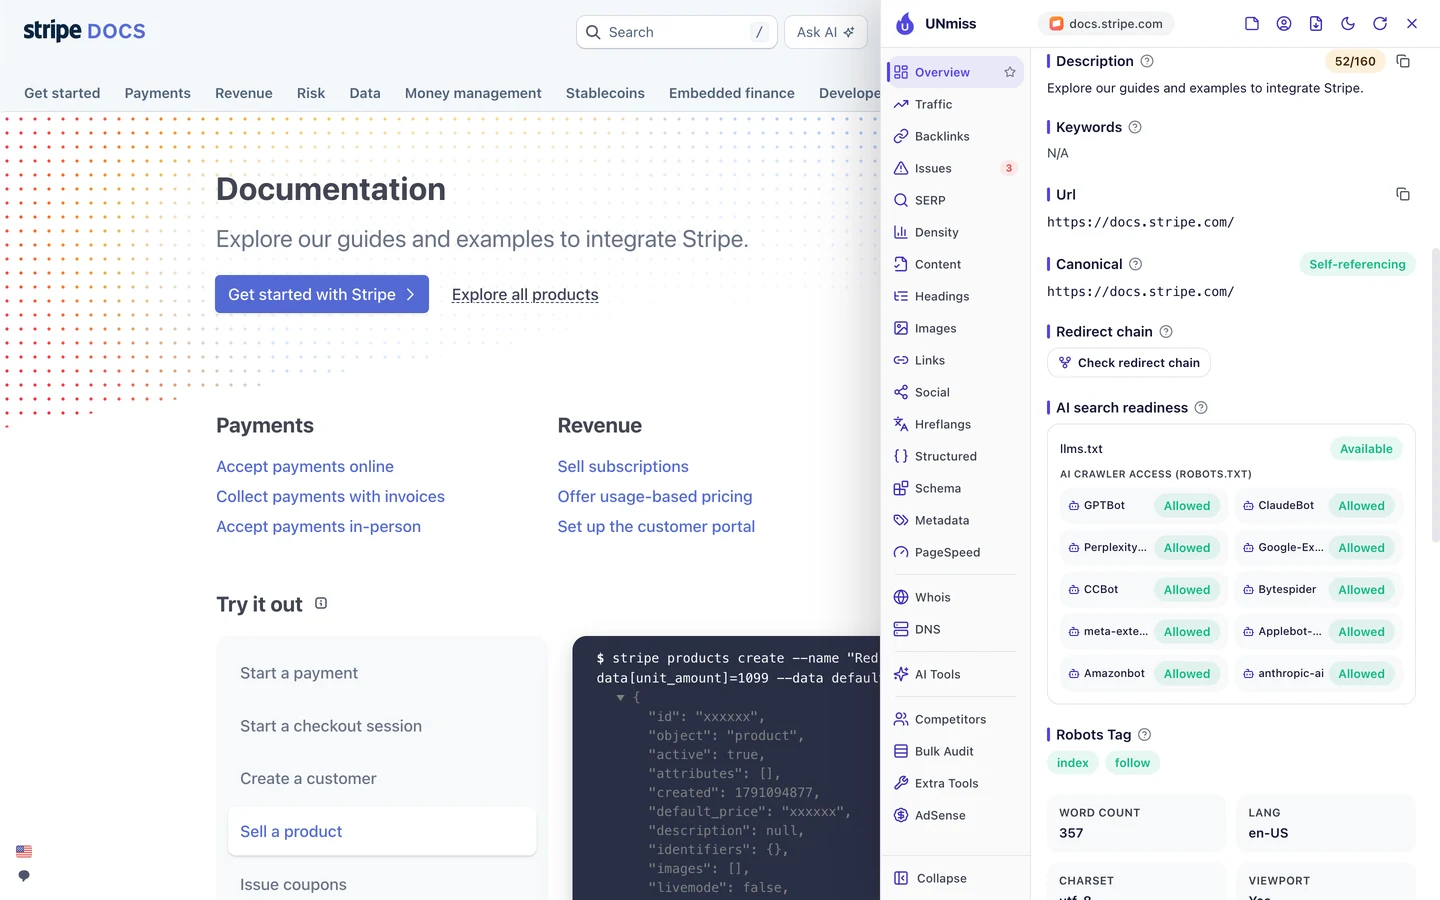Open the UNmiss account profile icon
Screen dimensions: 1440x900
click(1284, 24)
